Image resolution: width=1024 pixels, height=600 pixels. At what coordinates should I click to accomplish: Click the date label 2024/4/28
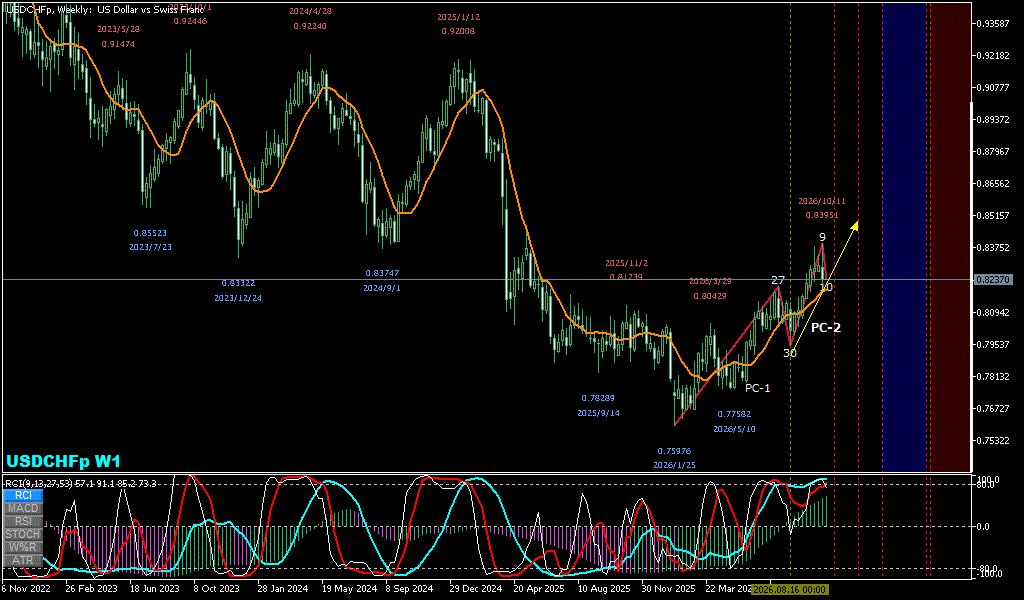click(310, 11)
